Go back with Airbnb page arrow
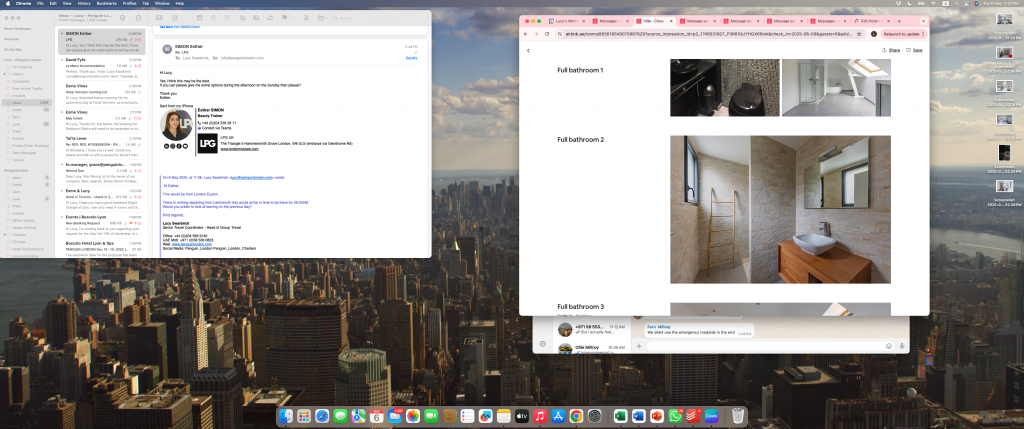The image size is (1024, 429). pyautogui.click(x=528, y=50)
